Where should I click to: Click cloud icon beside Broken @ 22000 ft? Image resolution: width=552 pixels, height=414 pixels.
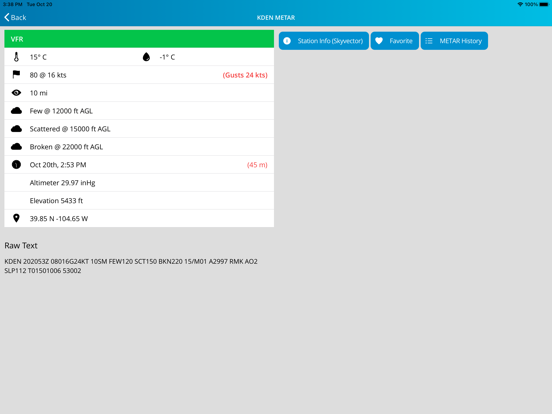tap(16, 146)
